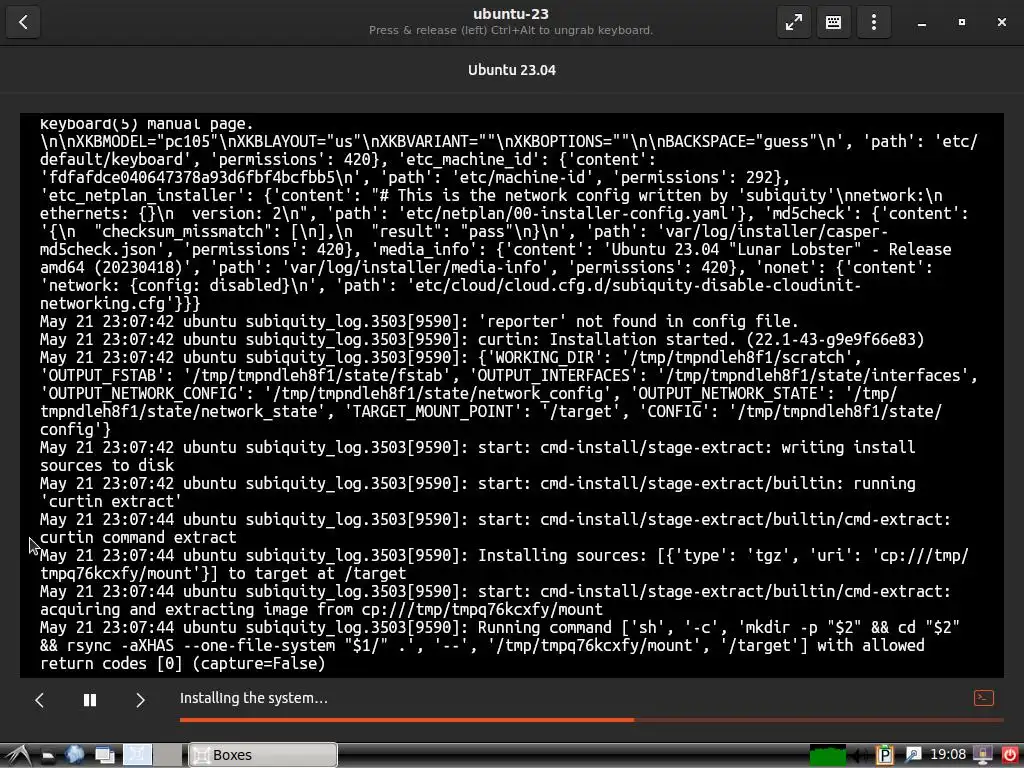The height and width of the screenshot is (768, 1024).
Task: Open the clipboard manager tray icon
Action: [x=885, y=756]
